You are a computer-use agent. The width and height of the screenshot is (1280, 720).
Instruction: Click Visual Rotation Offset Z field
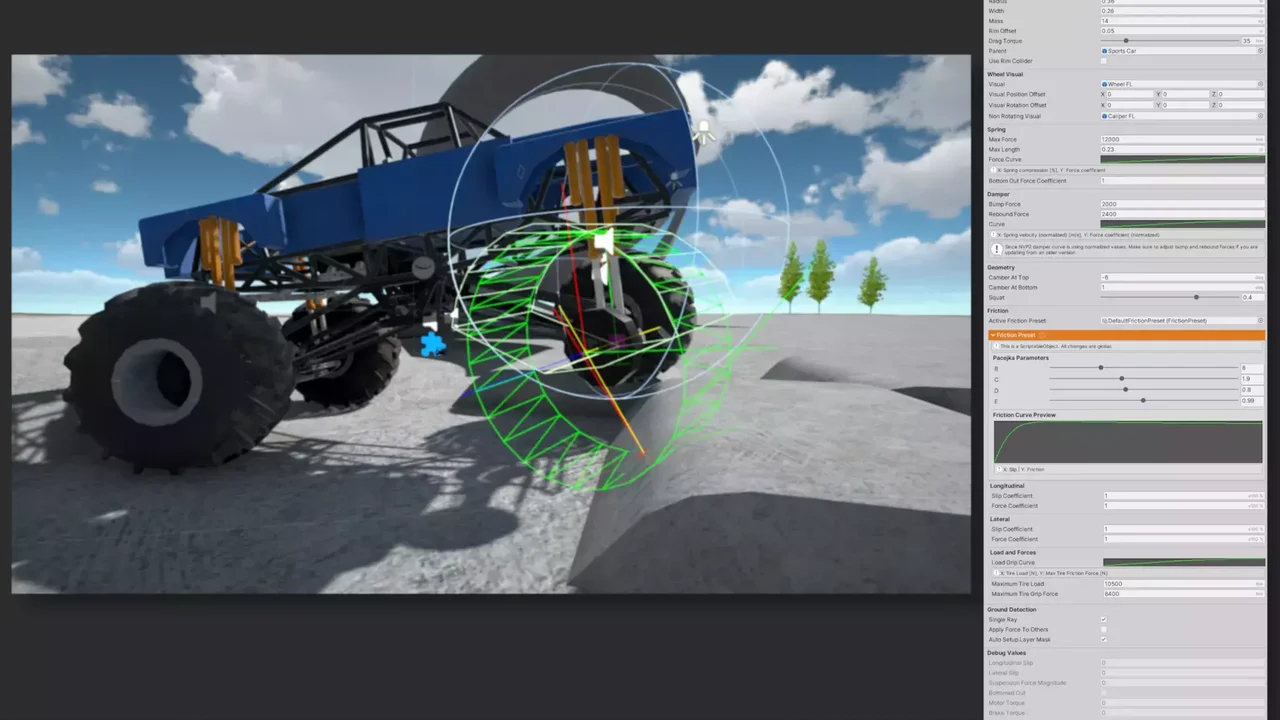tap(1241, 105)
